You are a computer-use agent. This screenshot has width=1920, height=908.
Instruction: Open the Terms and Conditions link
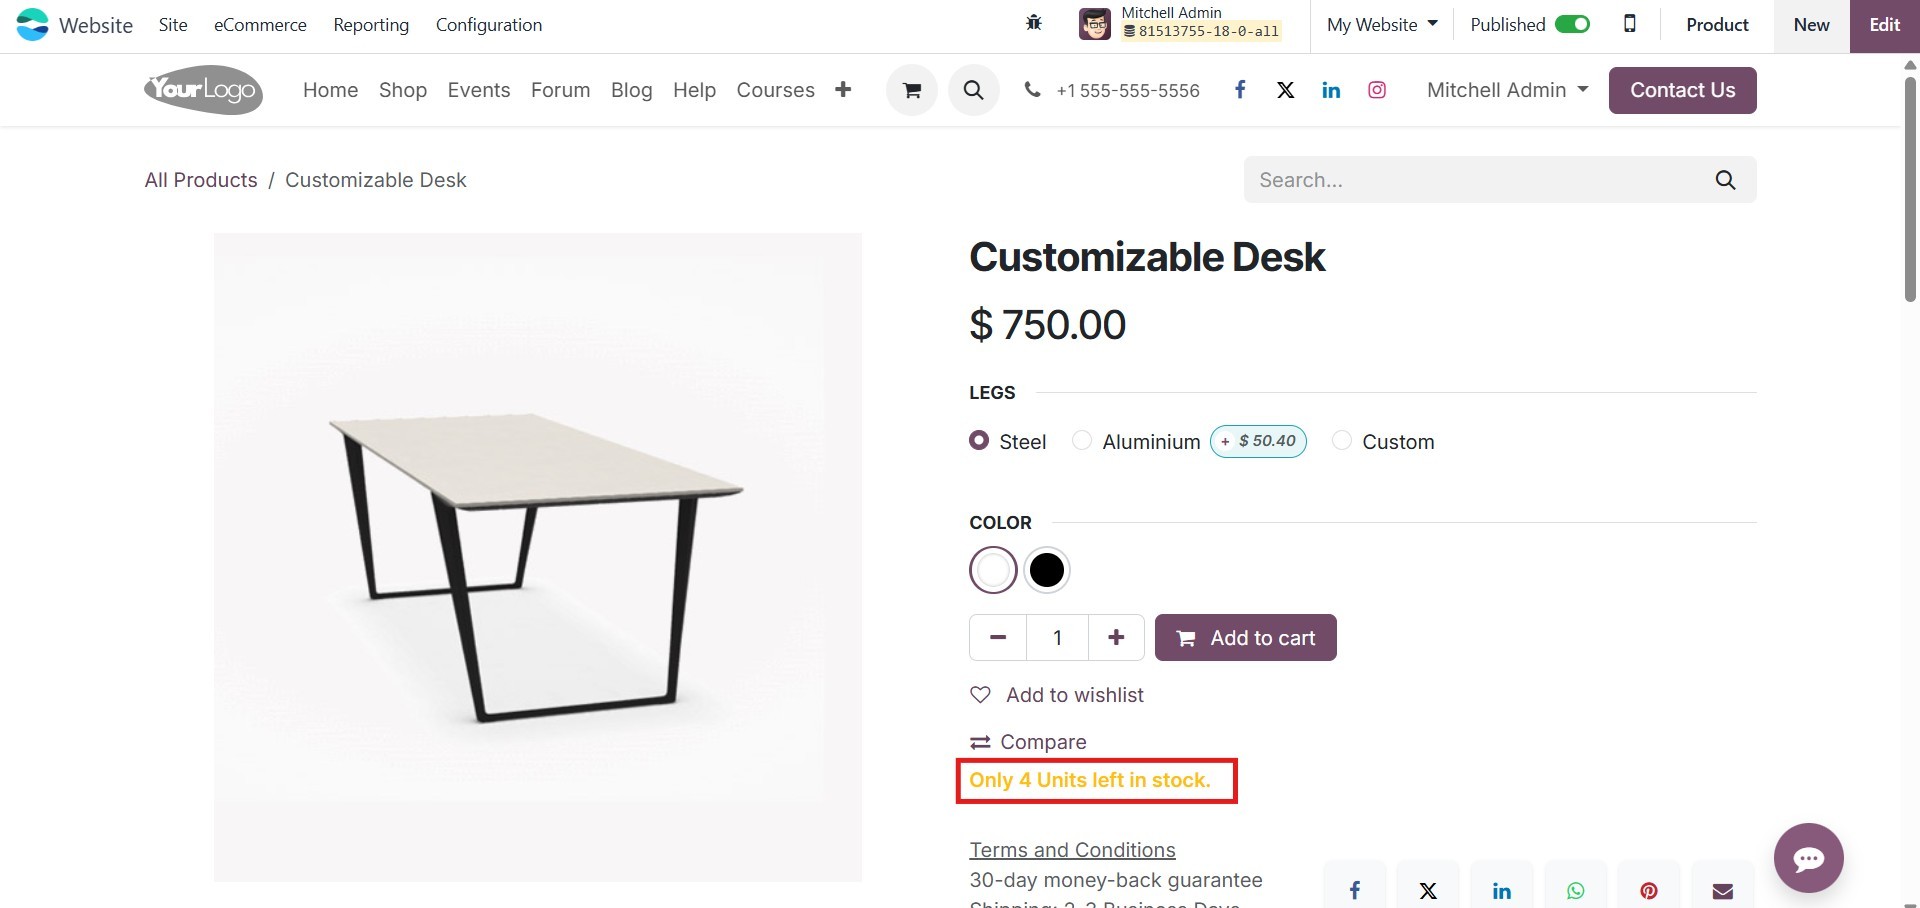click(1071, 849)
